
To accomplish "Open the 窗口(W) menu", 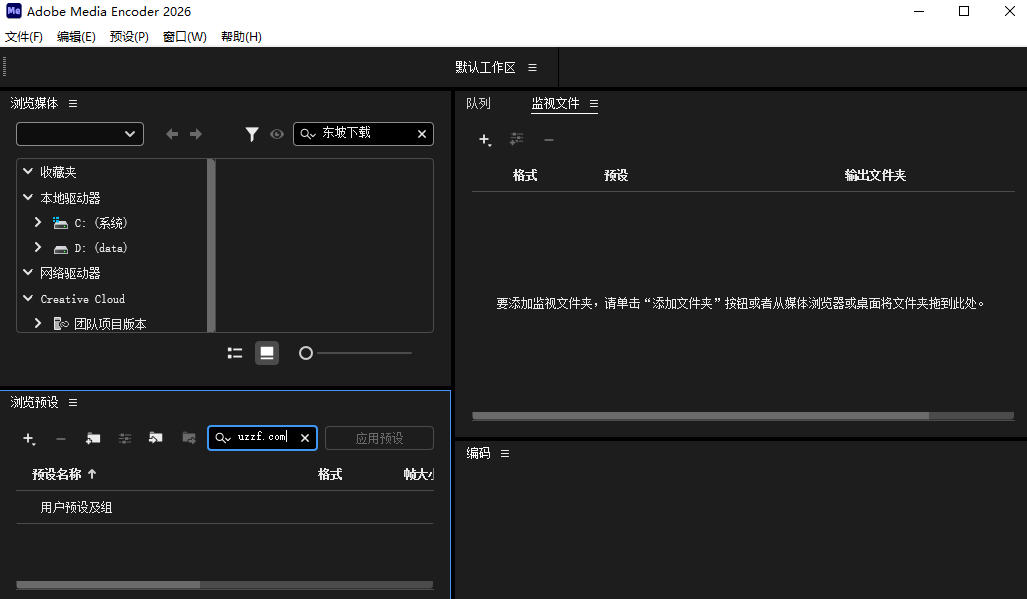I will pyautogui.click(x=185, y=37).
